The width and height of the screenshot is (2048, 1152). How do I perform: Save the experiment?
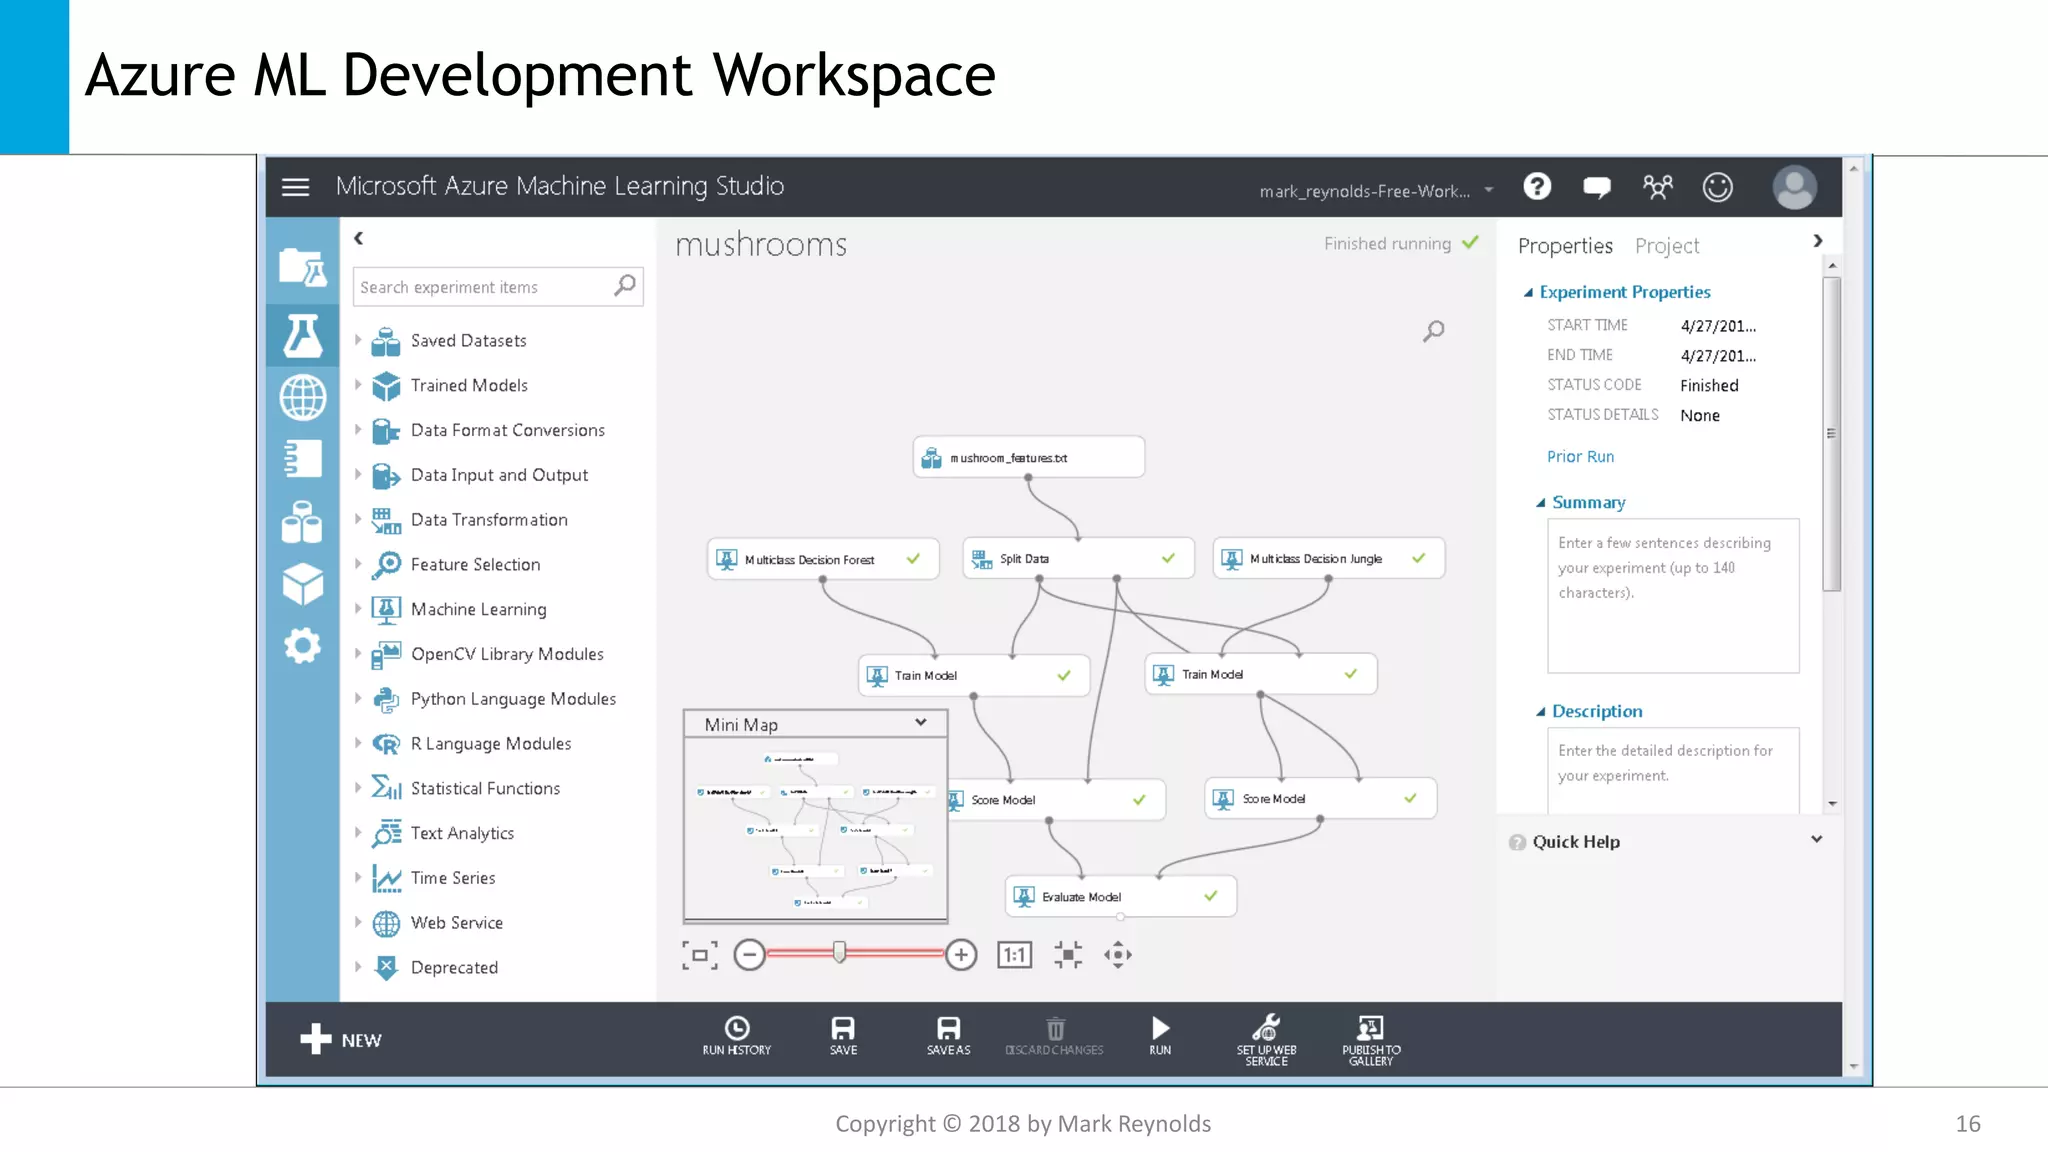pyautogui.click(x=843, y=1036)
